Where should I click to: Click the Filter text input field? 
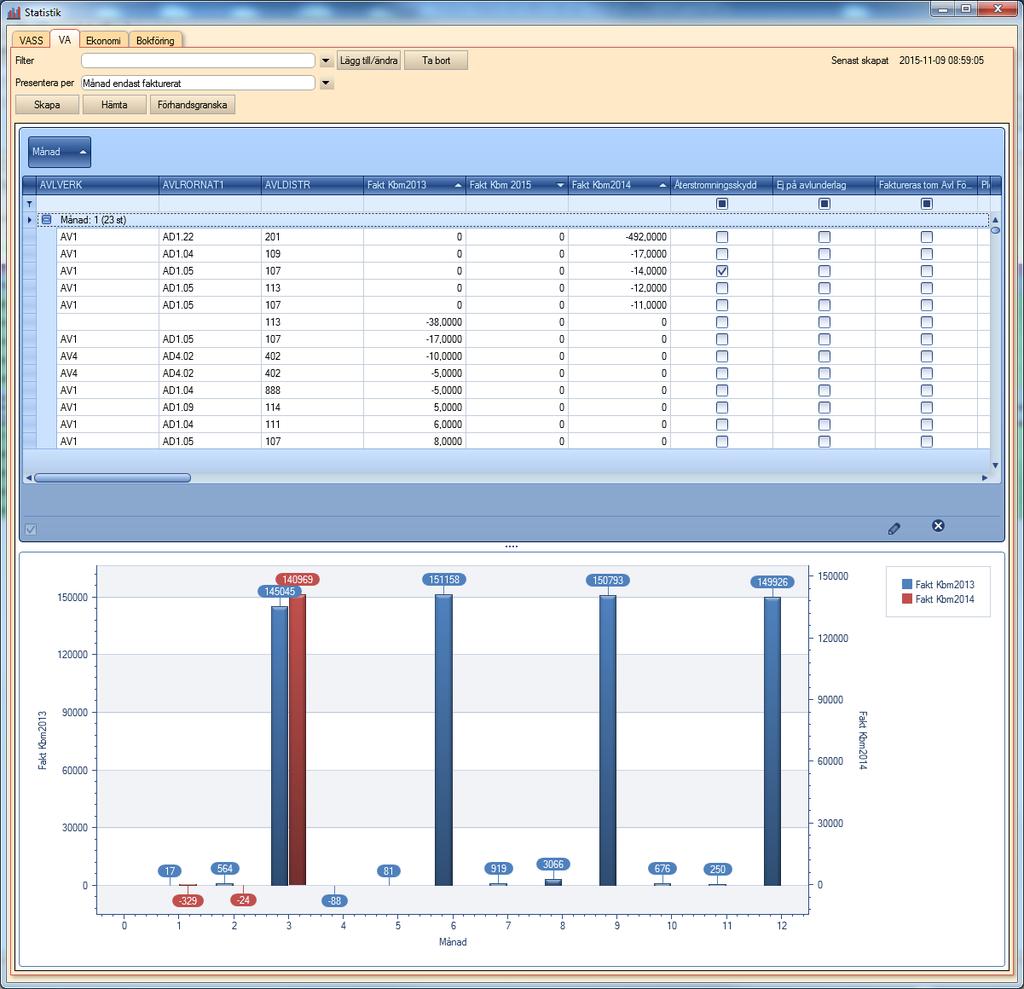pos(198,61)
